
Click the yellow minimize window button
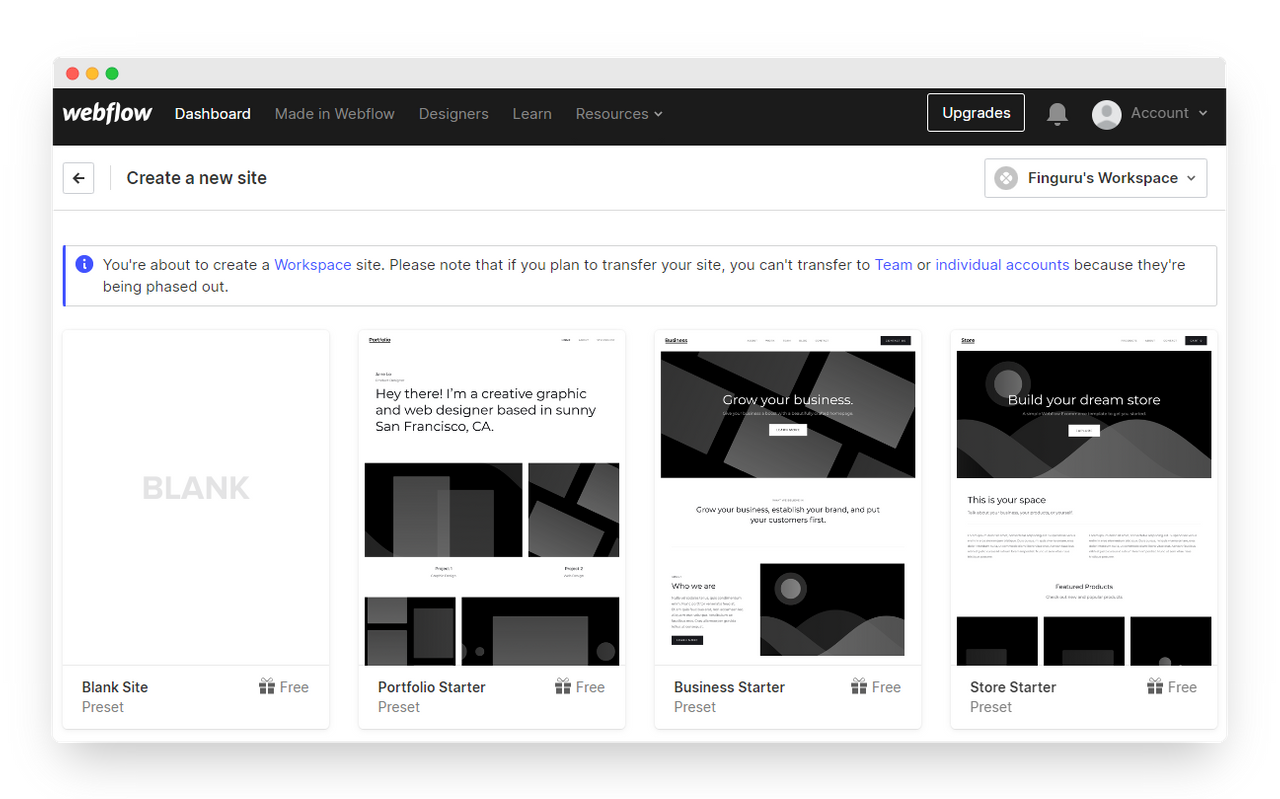pyautogui.click(x=92, y=73)
